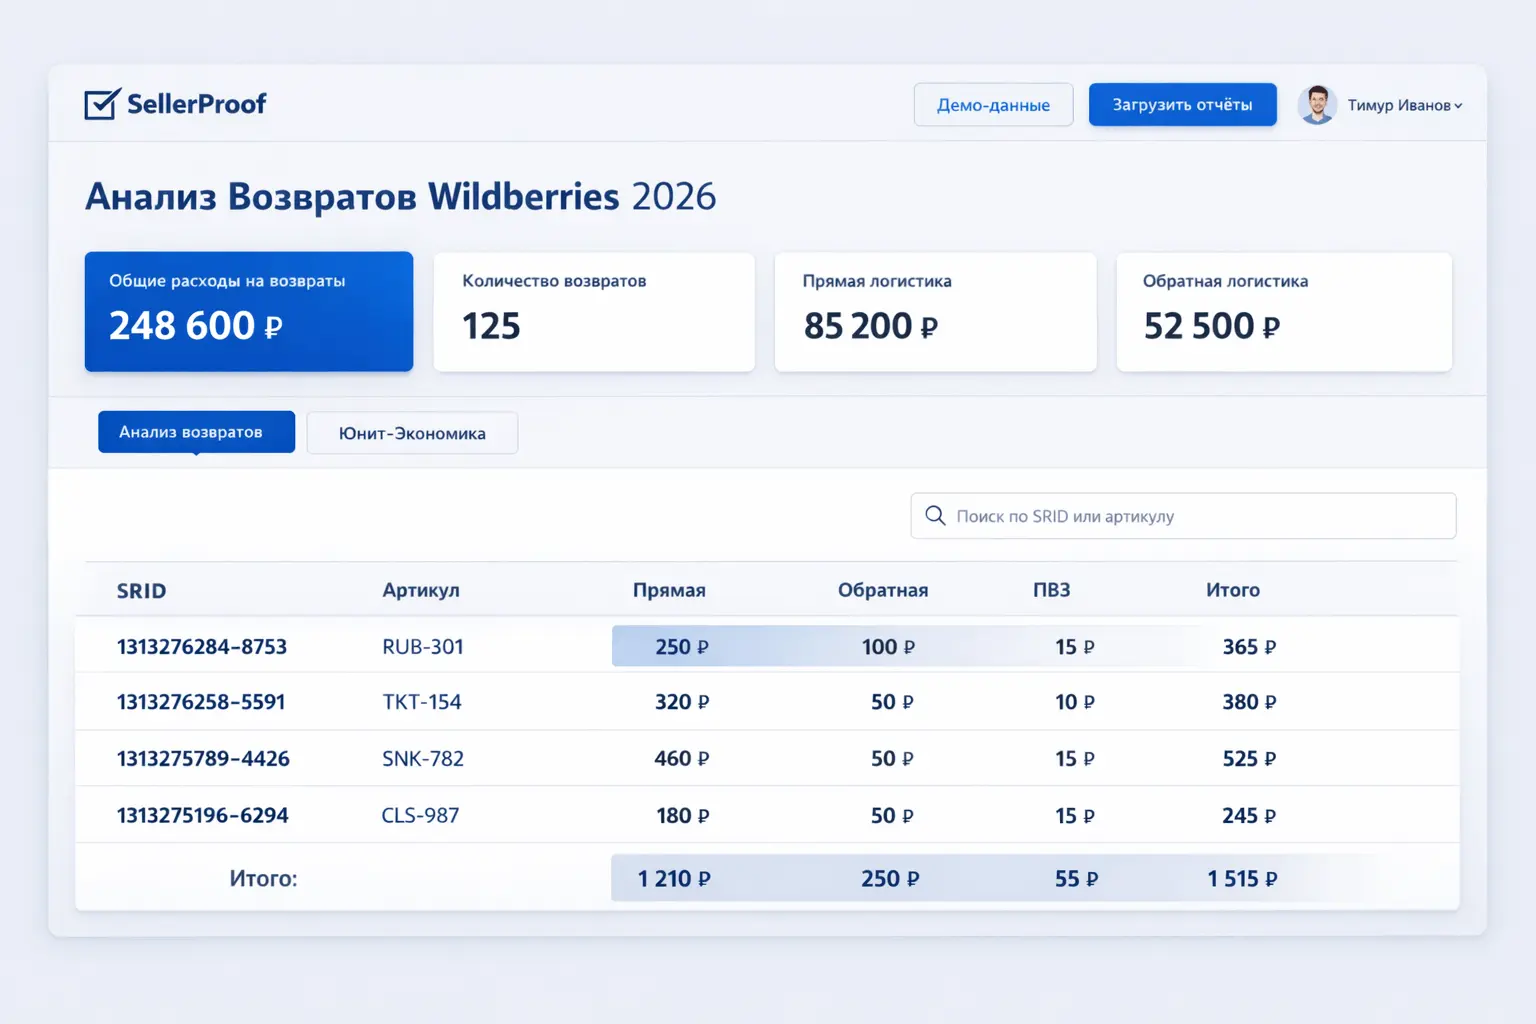Select SRID 1313275789-4426 row
Viewport: 1536px width, 1024px height.
click(x=202, y=758)
